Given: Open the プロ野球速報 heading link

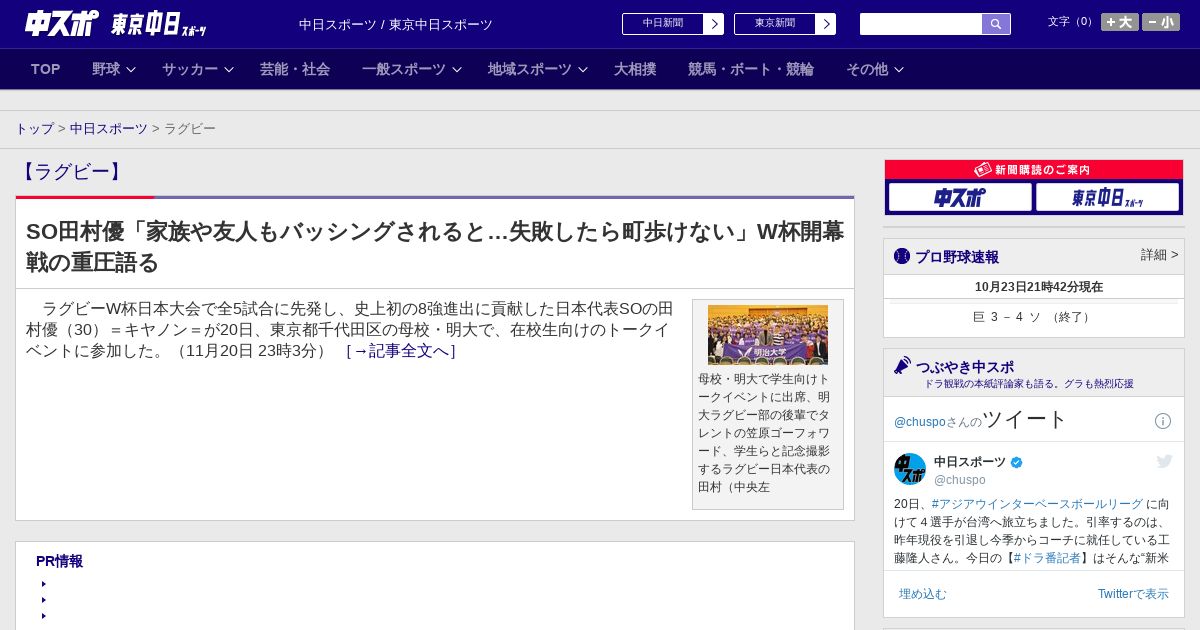Looking at the screenshot, I should click(957, 257).
